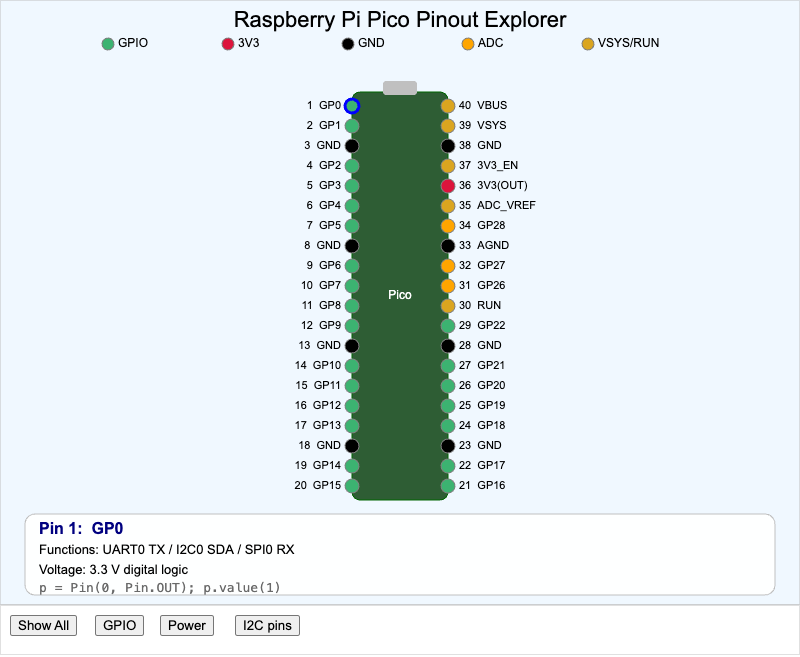Click the 'Voltage: 3.3 V digital logic' text
The width and height of the screenshot is (800, 657).
pyautogui.click(x=113, y=570)
